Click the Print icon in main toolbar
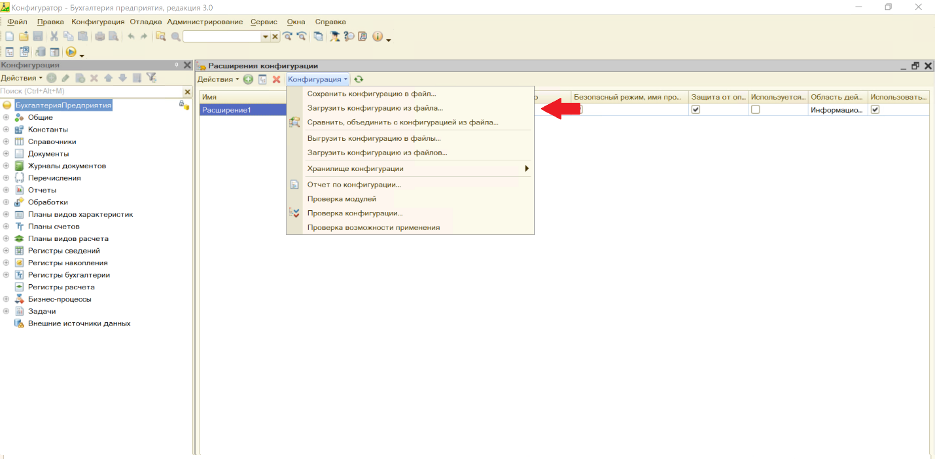 [100, 36]
